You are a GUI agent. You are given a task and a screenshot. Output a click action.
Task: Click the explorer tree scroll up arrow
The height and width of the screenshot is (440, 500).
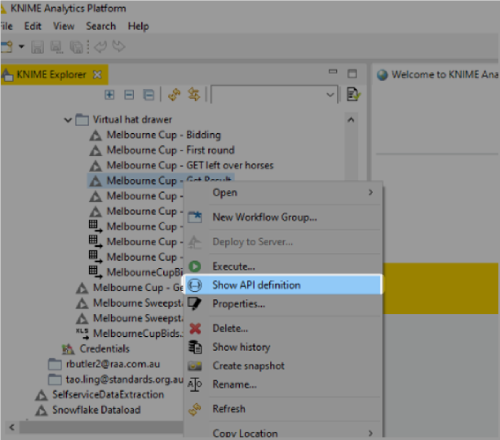(x=351, y=120)
